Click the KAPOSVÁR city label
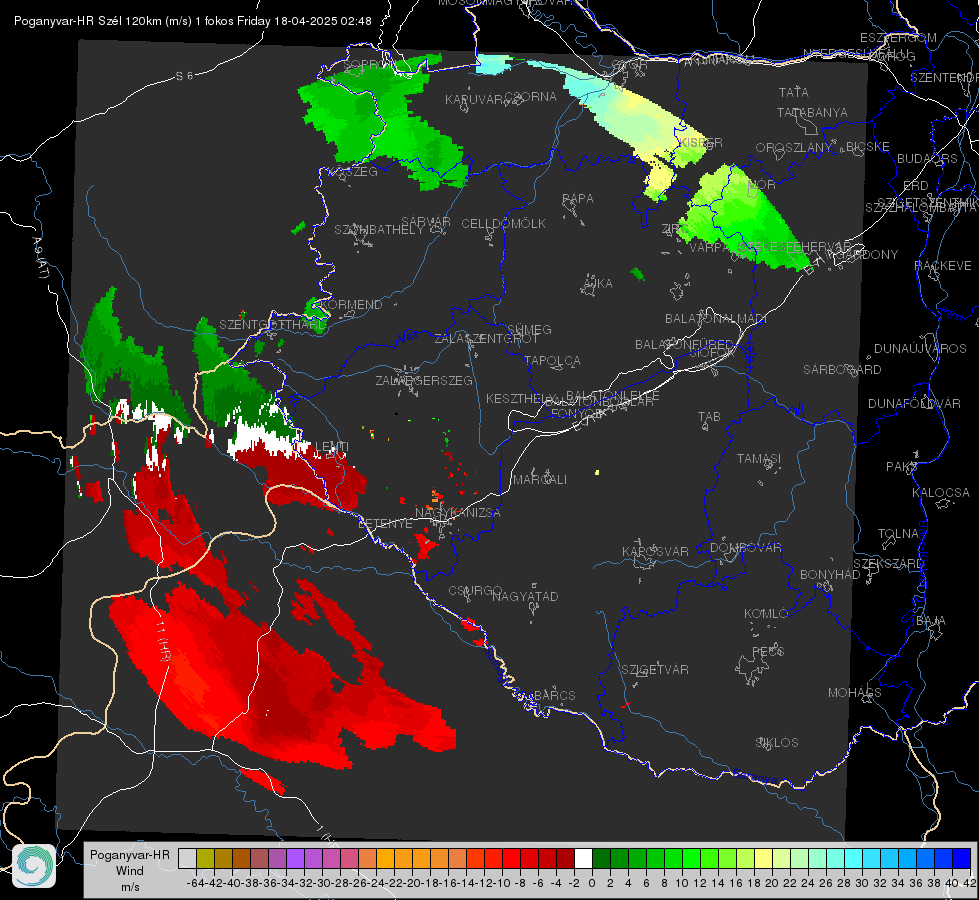Screen dimensions: 979x900 pyautogui.click(x=655, y=551)
